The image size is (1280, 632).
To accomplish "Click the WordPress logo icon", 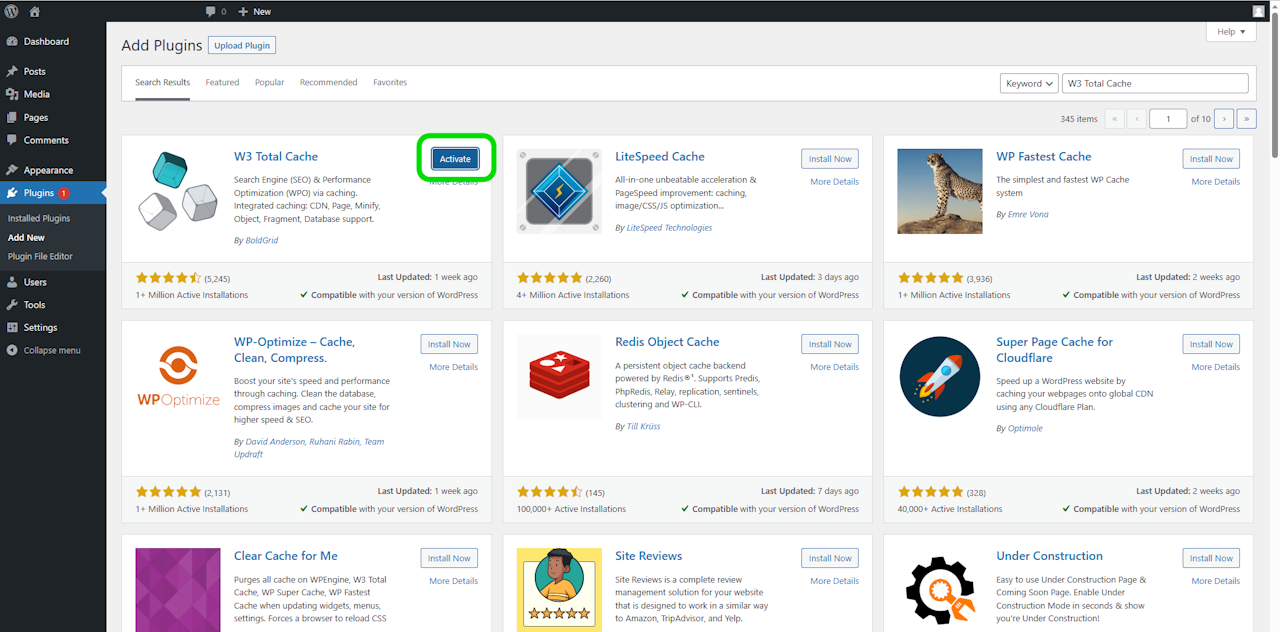I will coord(12,11).
